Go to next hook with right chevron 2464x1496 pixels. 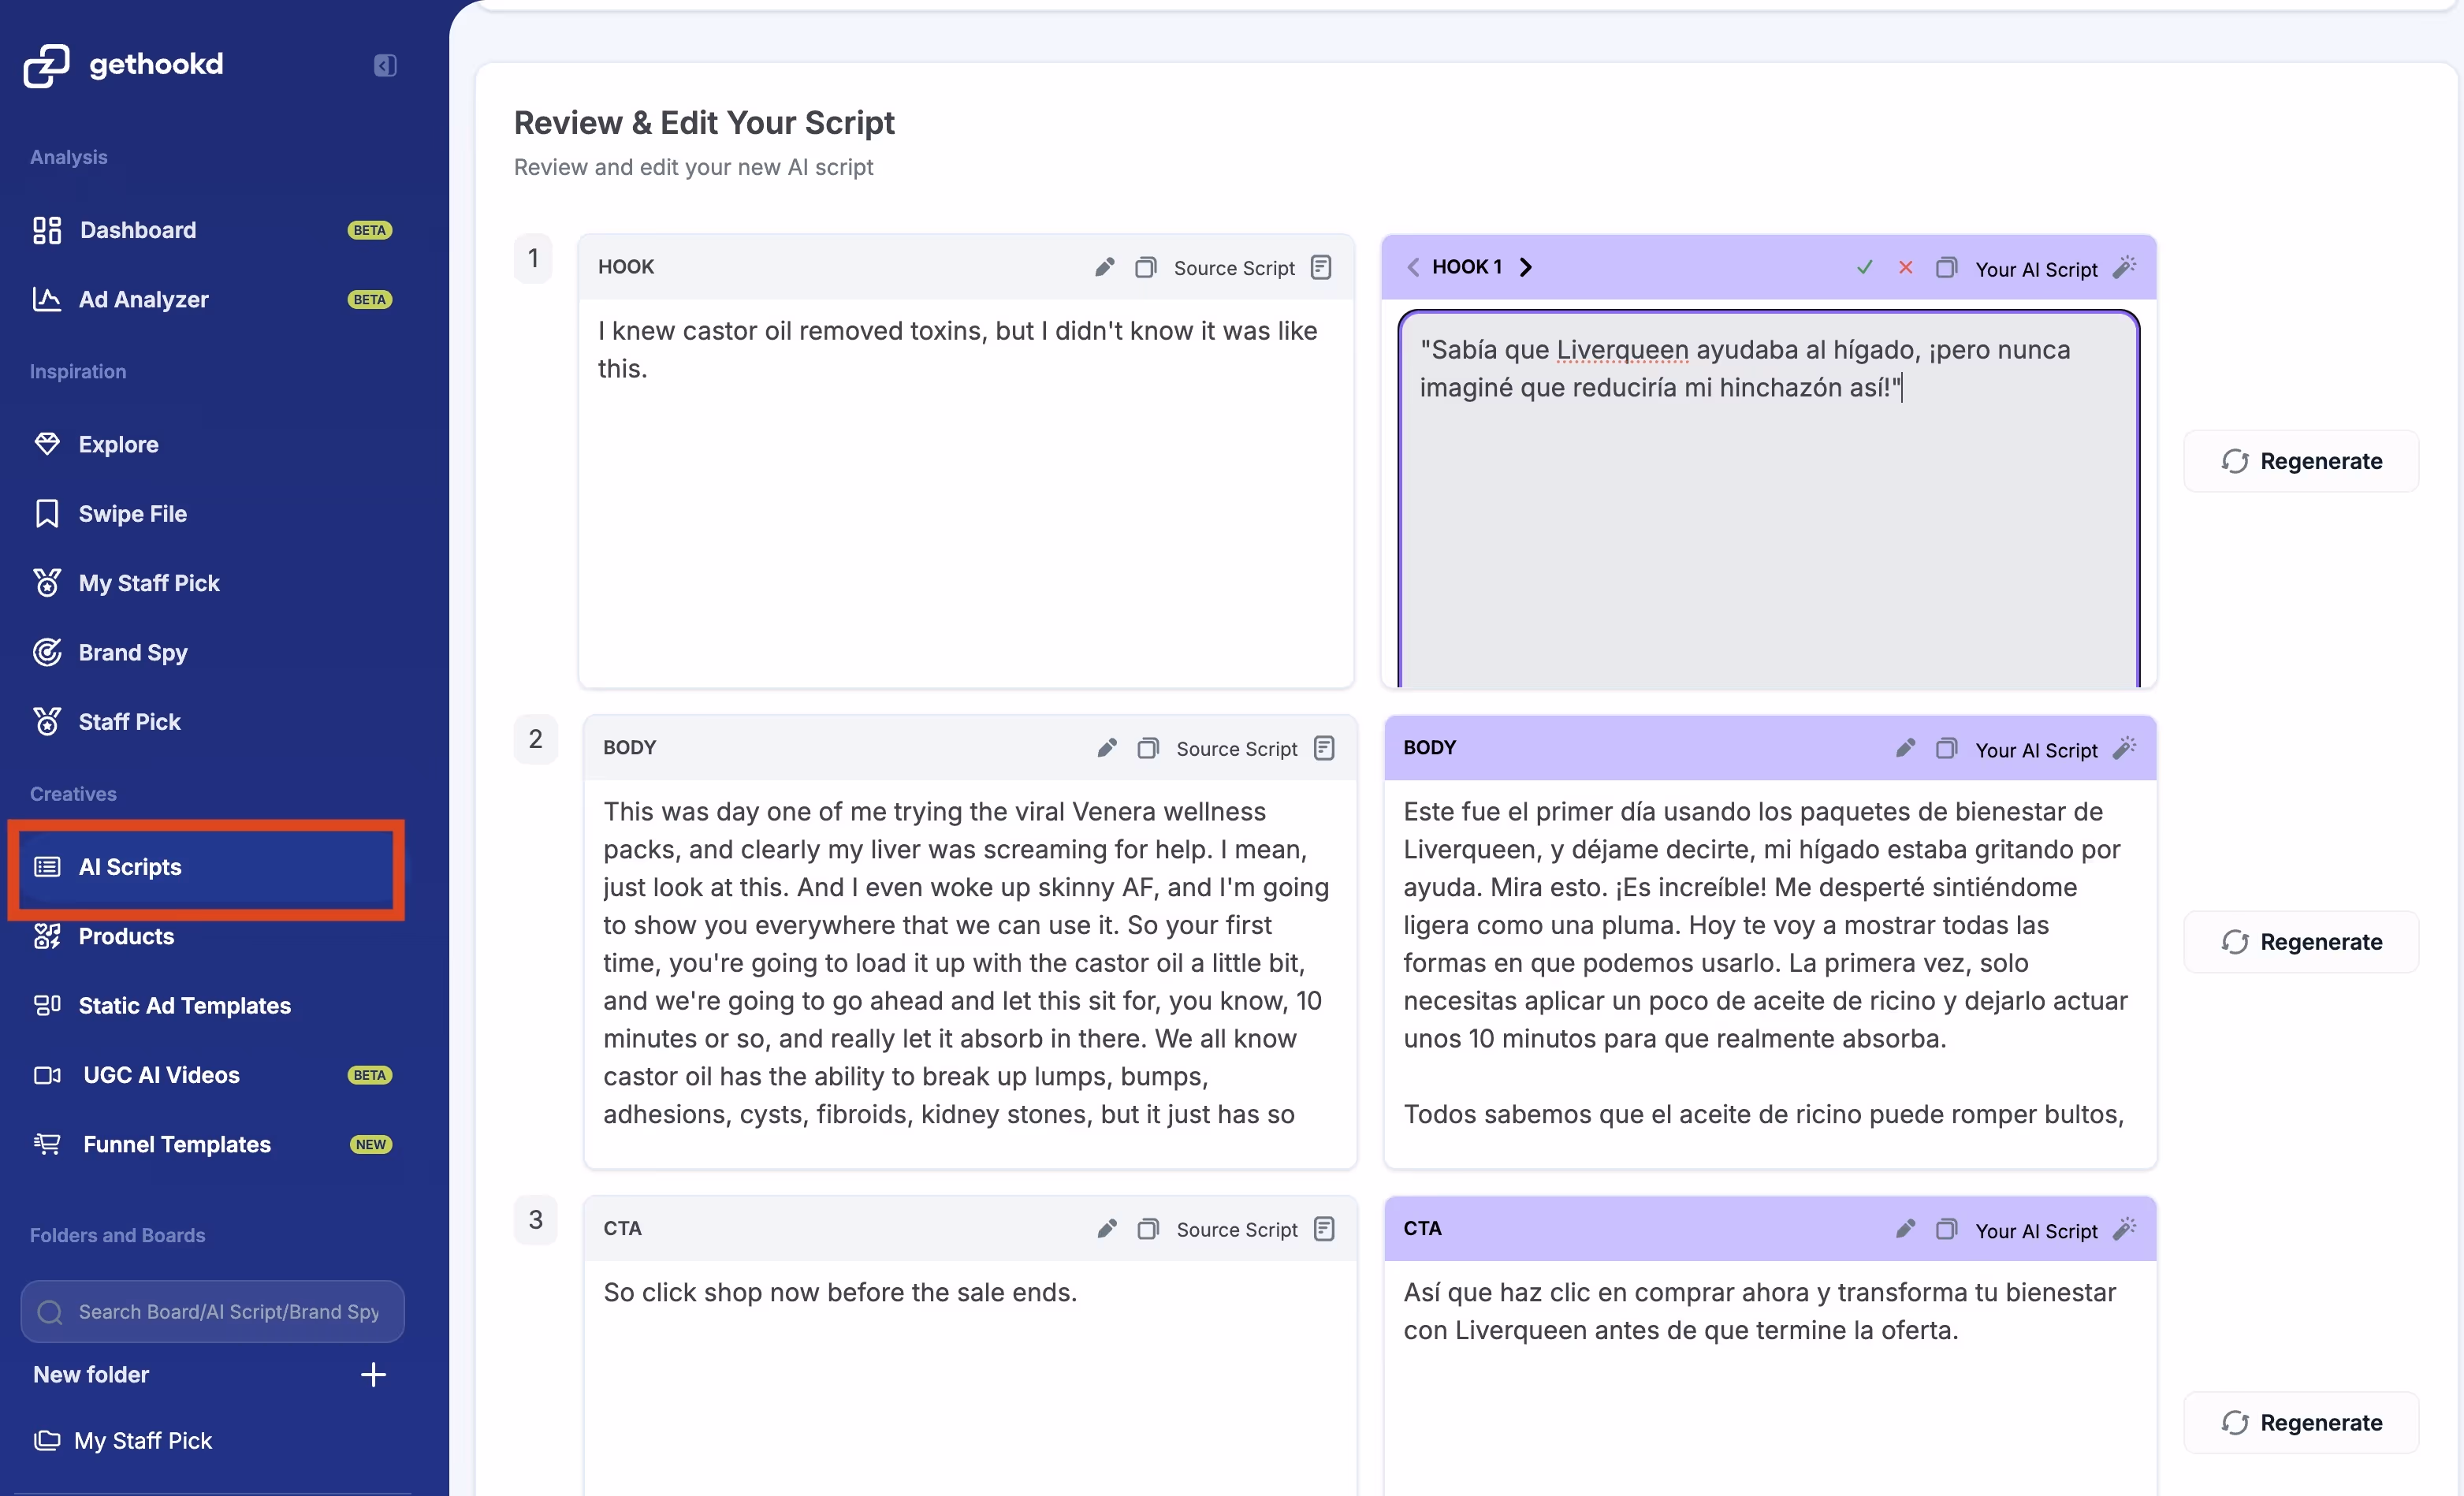tap(1526, 267)
